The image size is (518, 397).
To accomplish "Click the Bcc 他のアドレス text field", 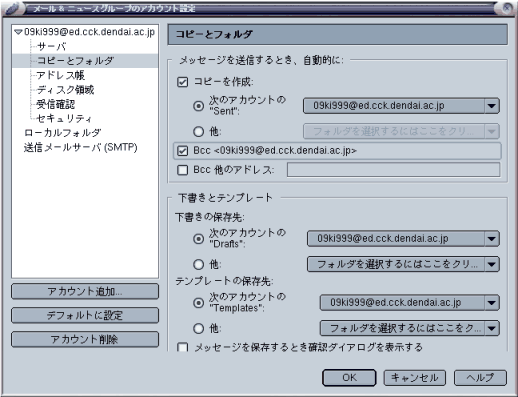I will 393,170.
